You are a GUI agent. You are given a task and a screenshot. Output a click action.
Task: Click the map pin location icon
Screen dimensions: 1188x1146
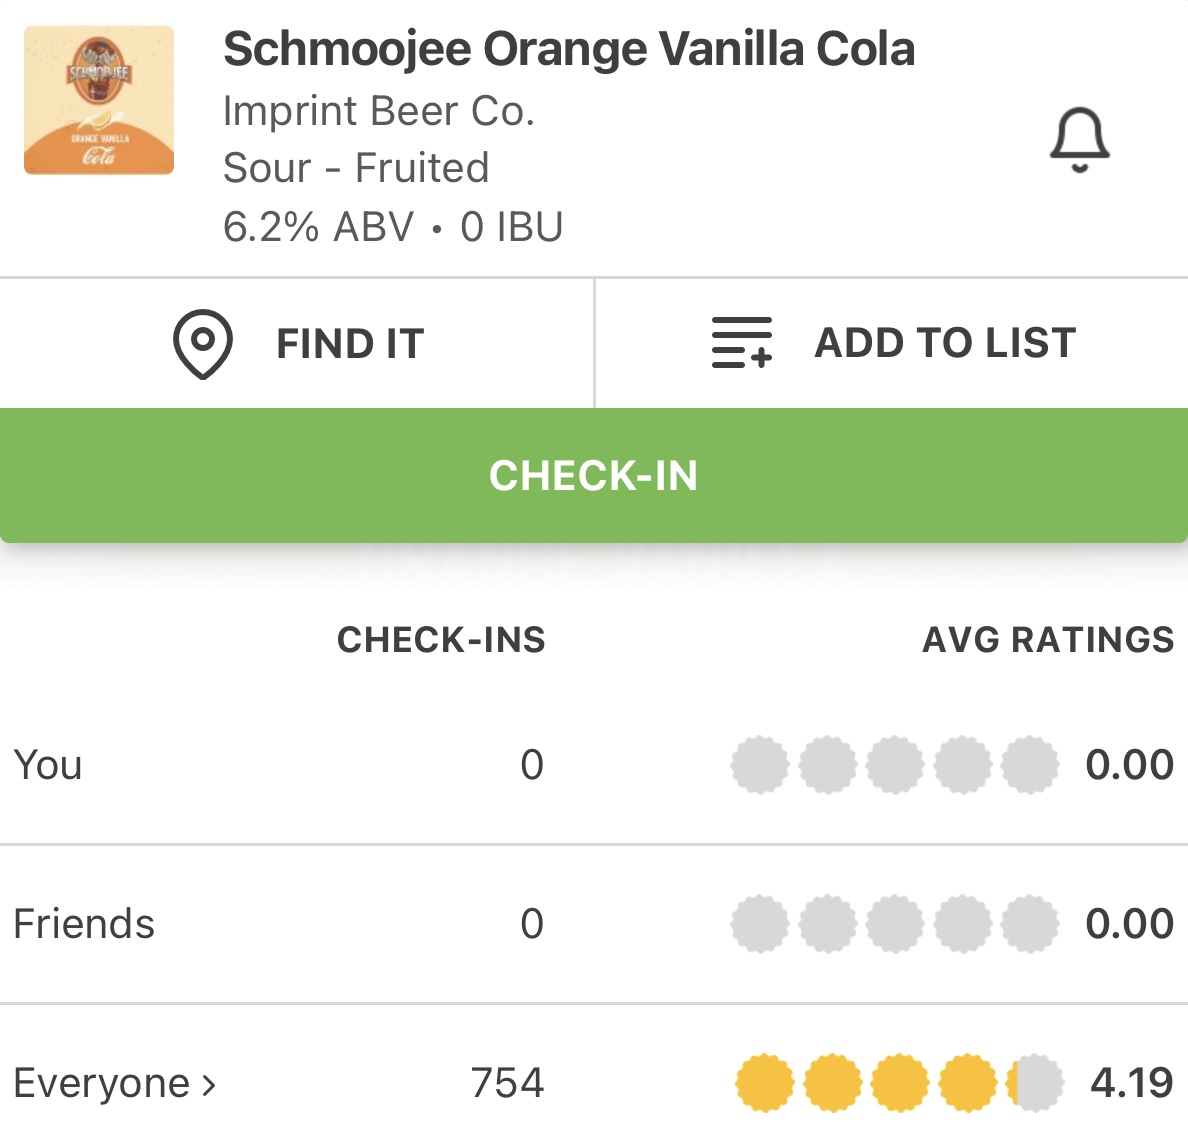(203, 344)
